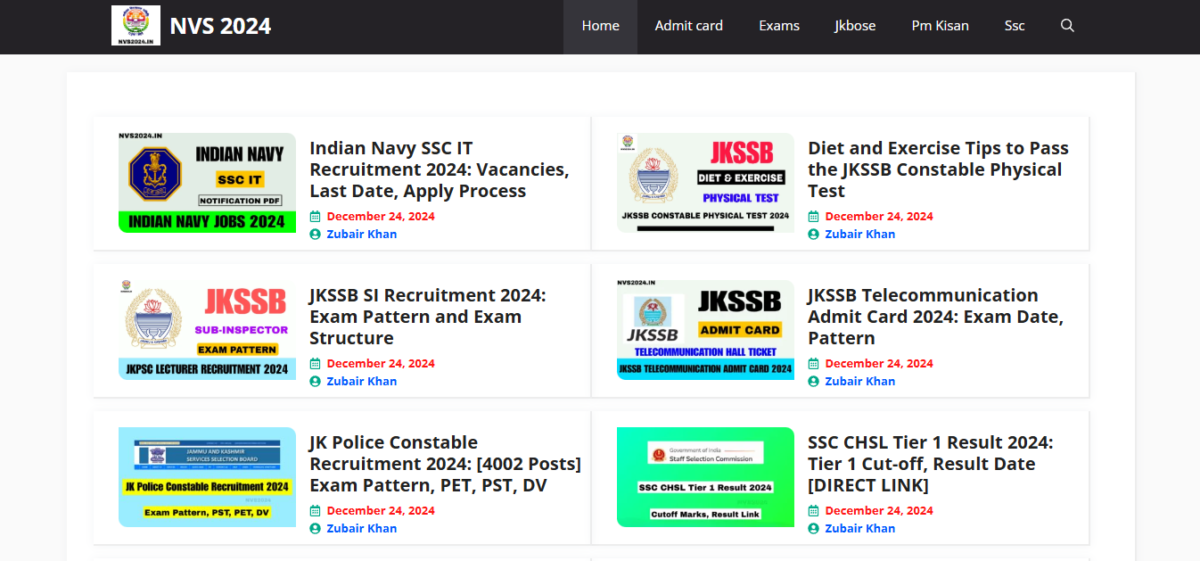Click author icon for SSC CHSL Tier 1 post

click(x=813, y=528)
